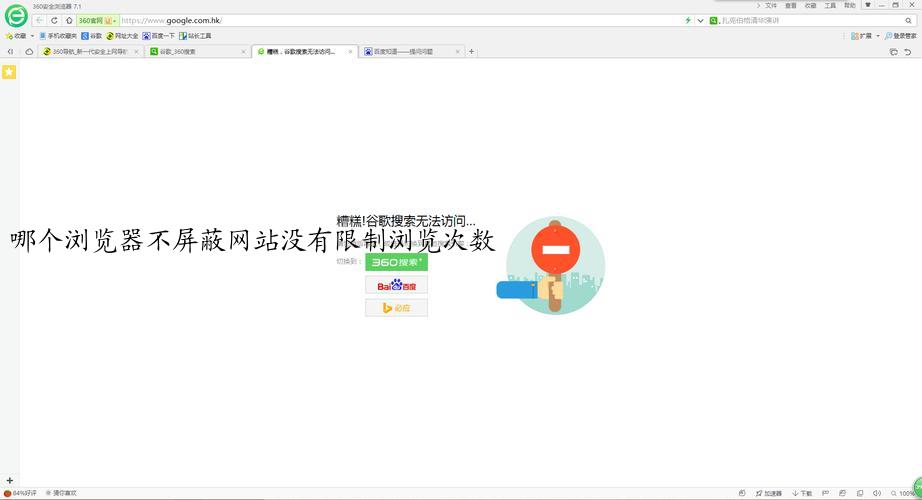Open the 手机收藏夹 bookmark
This screenshot has height=500, width=922.
pos(58,36)
